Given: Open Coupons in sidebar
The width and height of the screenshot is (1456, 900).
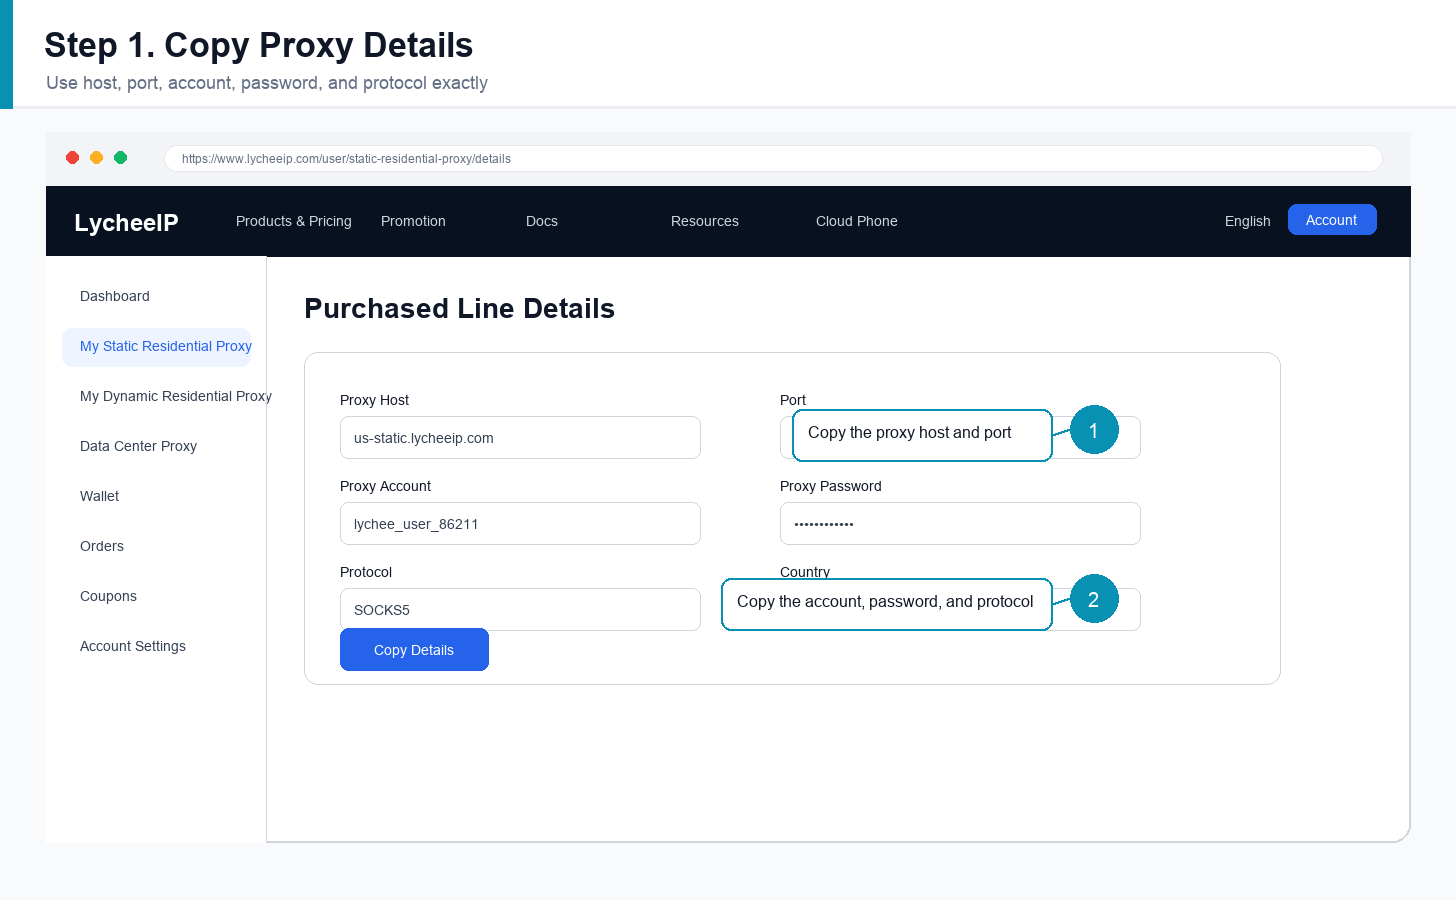Looking at the screenshot, I should tap(108, 596).
